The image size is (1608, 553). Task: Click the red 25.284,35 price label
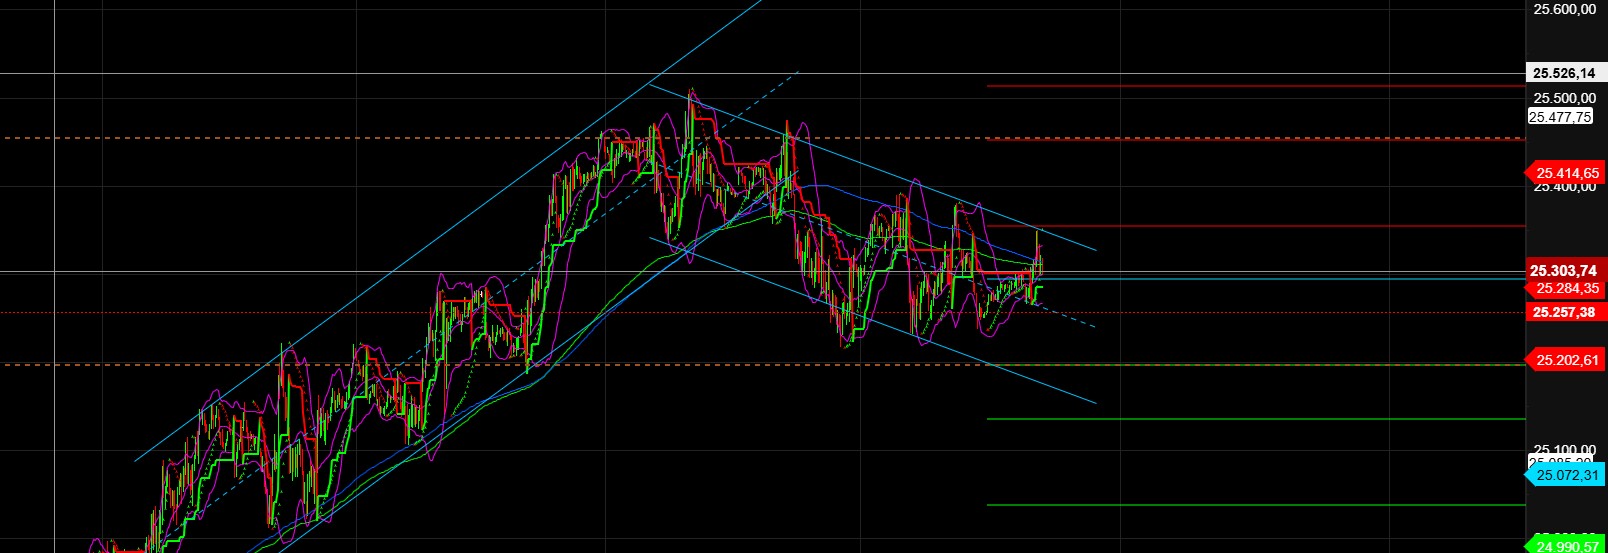[1566, 289]
